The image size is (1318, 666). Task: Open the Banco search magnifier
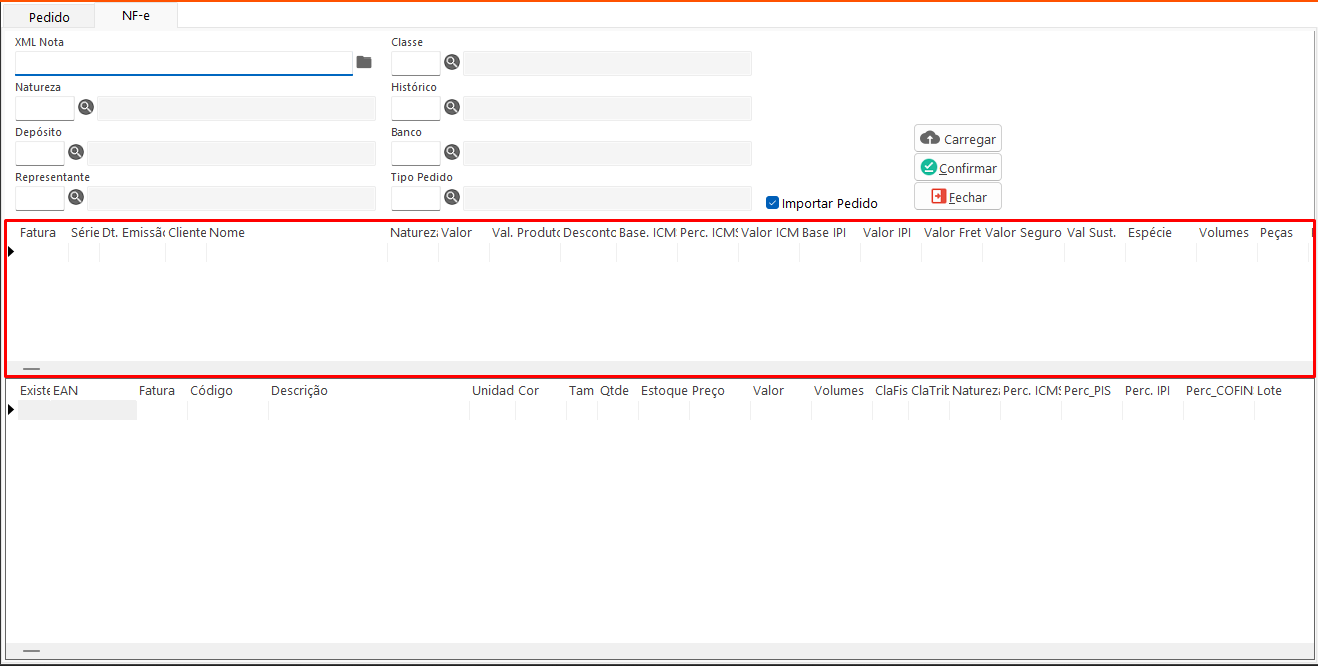(x=452, y=152)
